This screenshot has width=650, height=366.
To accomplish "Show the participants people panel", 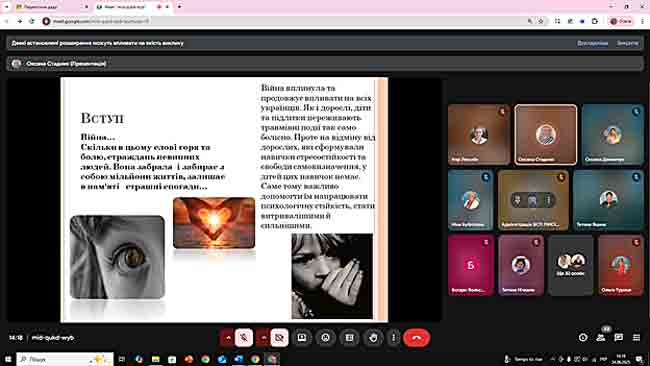I will (601, 338).
